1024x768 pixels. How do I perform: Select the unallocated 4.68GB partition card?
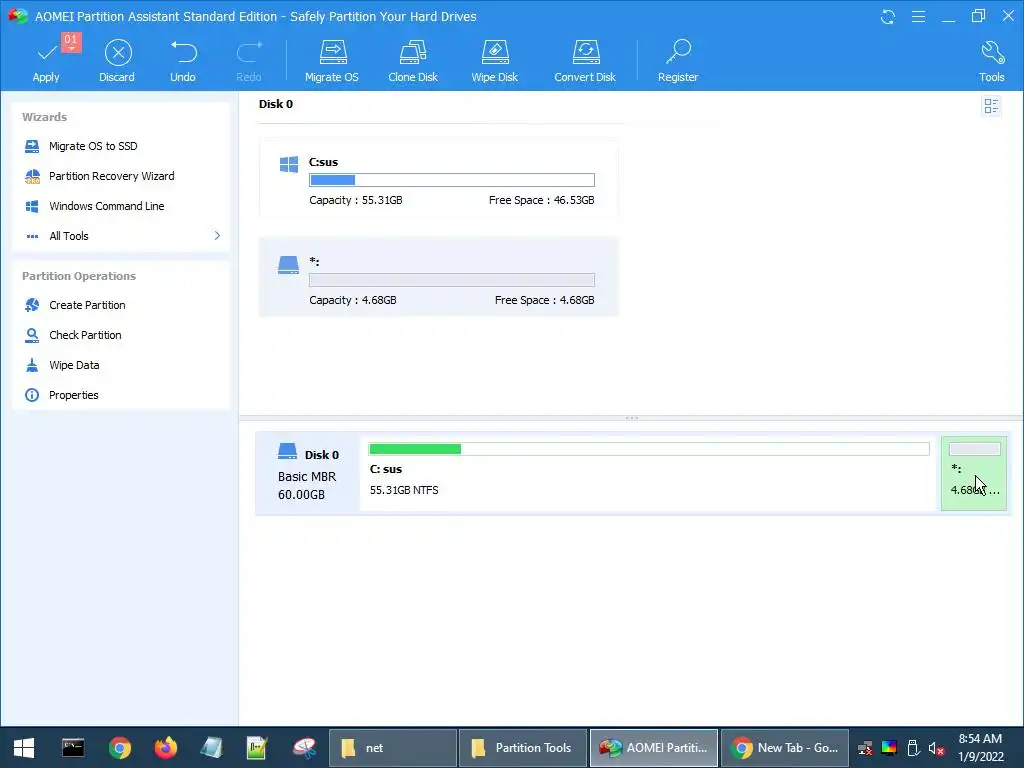tap(438, 277)
